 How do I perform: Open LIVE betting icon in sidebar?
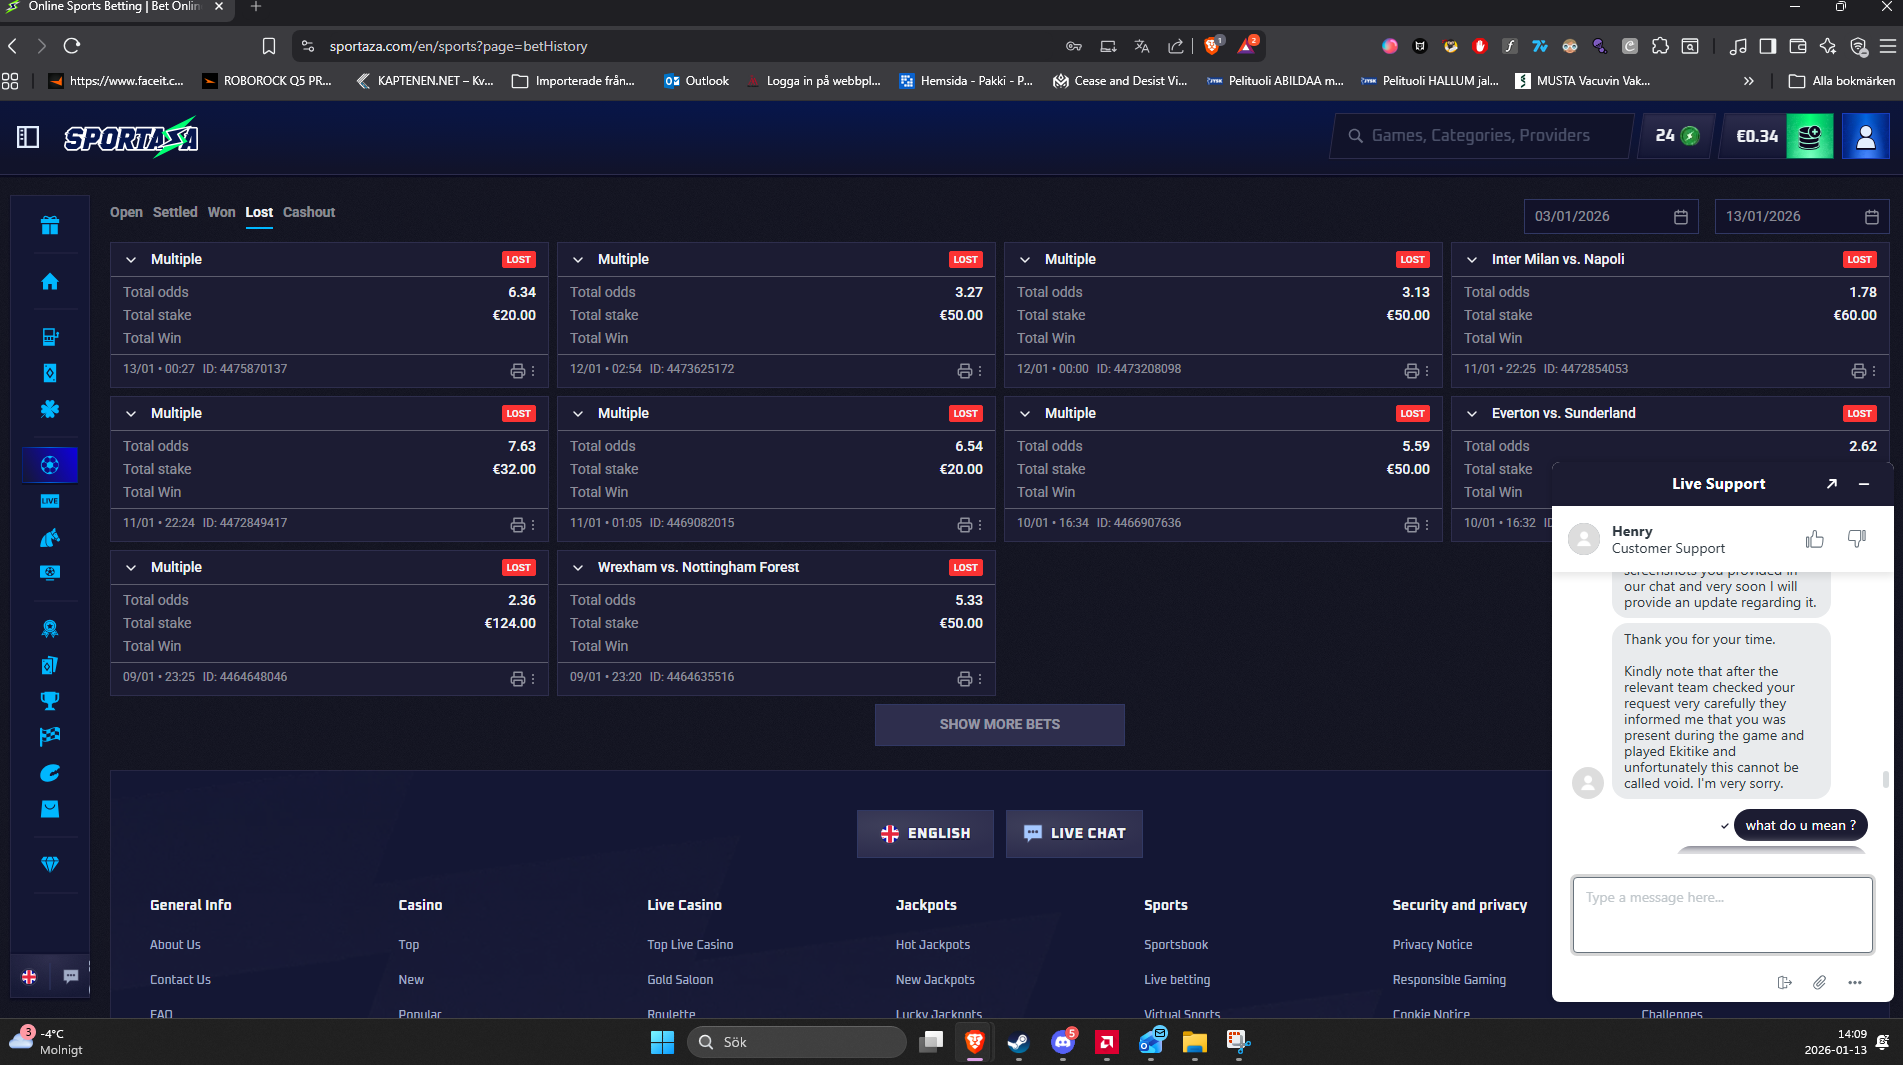click(x=50, y=501)
